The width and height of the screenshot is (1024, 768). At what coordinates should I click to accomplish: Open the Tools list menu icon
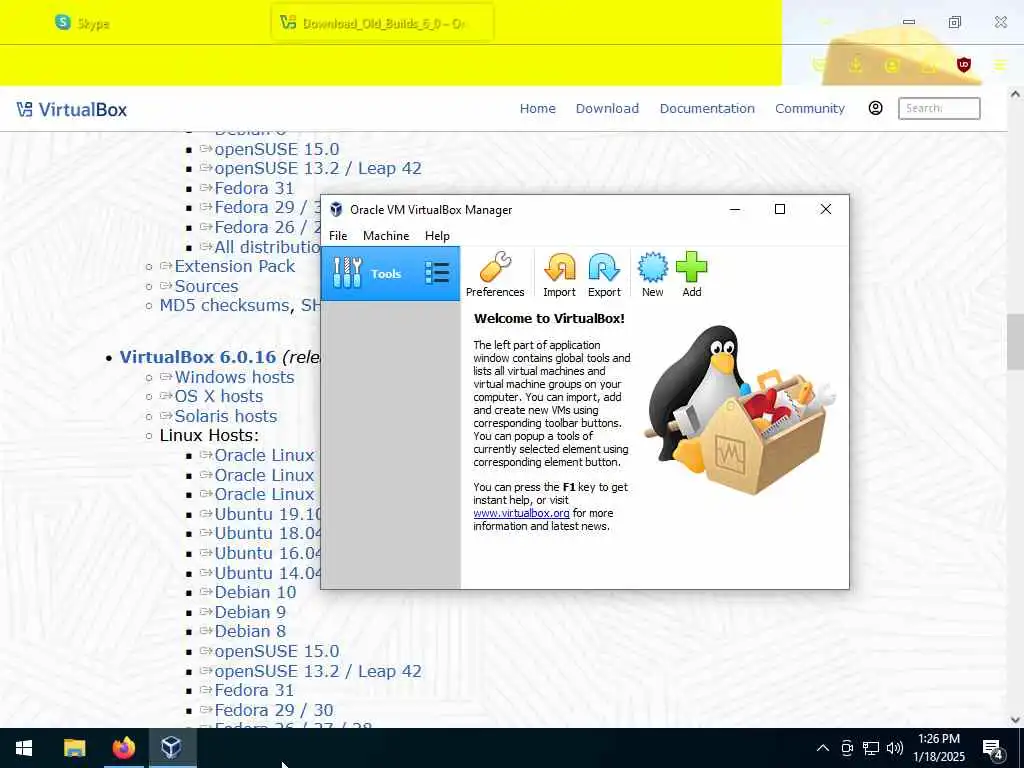[437, 273]
